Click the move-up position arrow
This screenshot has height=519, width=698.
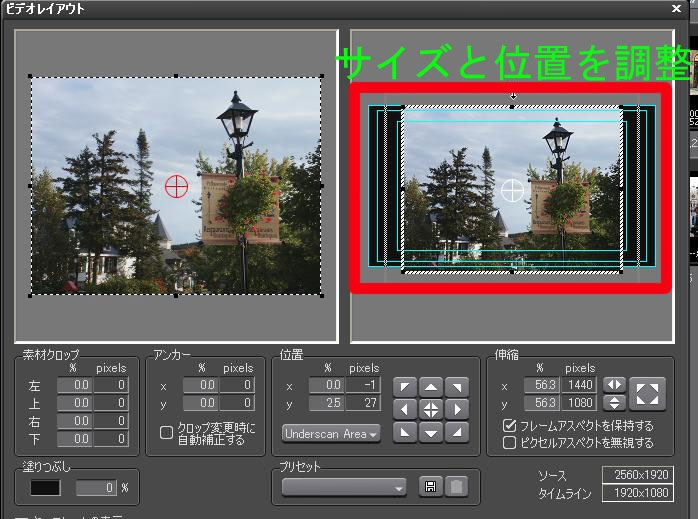pos(430,387)
